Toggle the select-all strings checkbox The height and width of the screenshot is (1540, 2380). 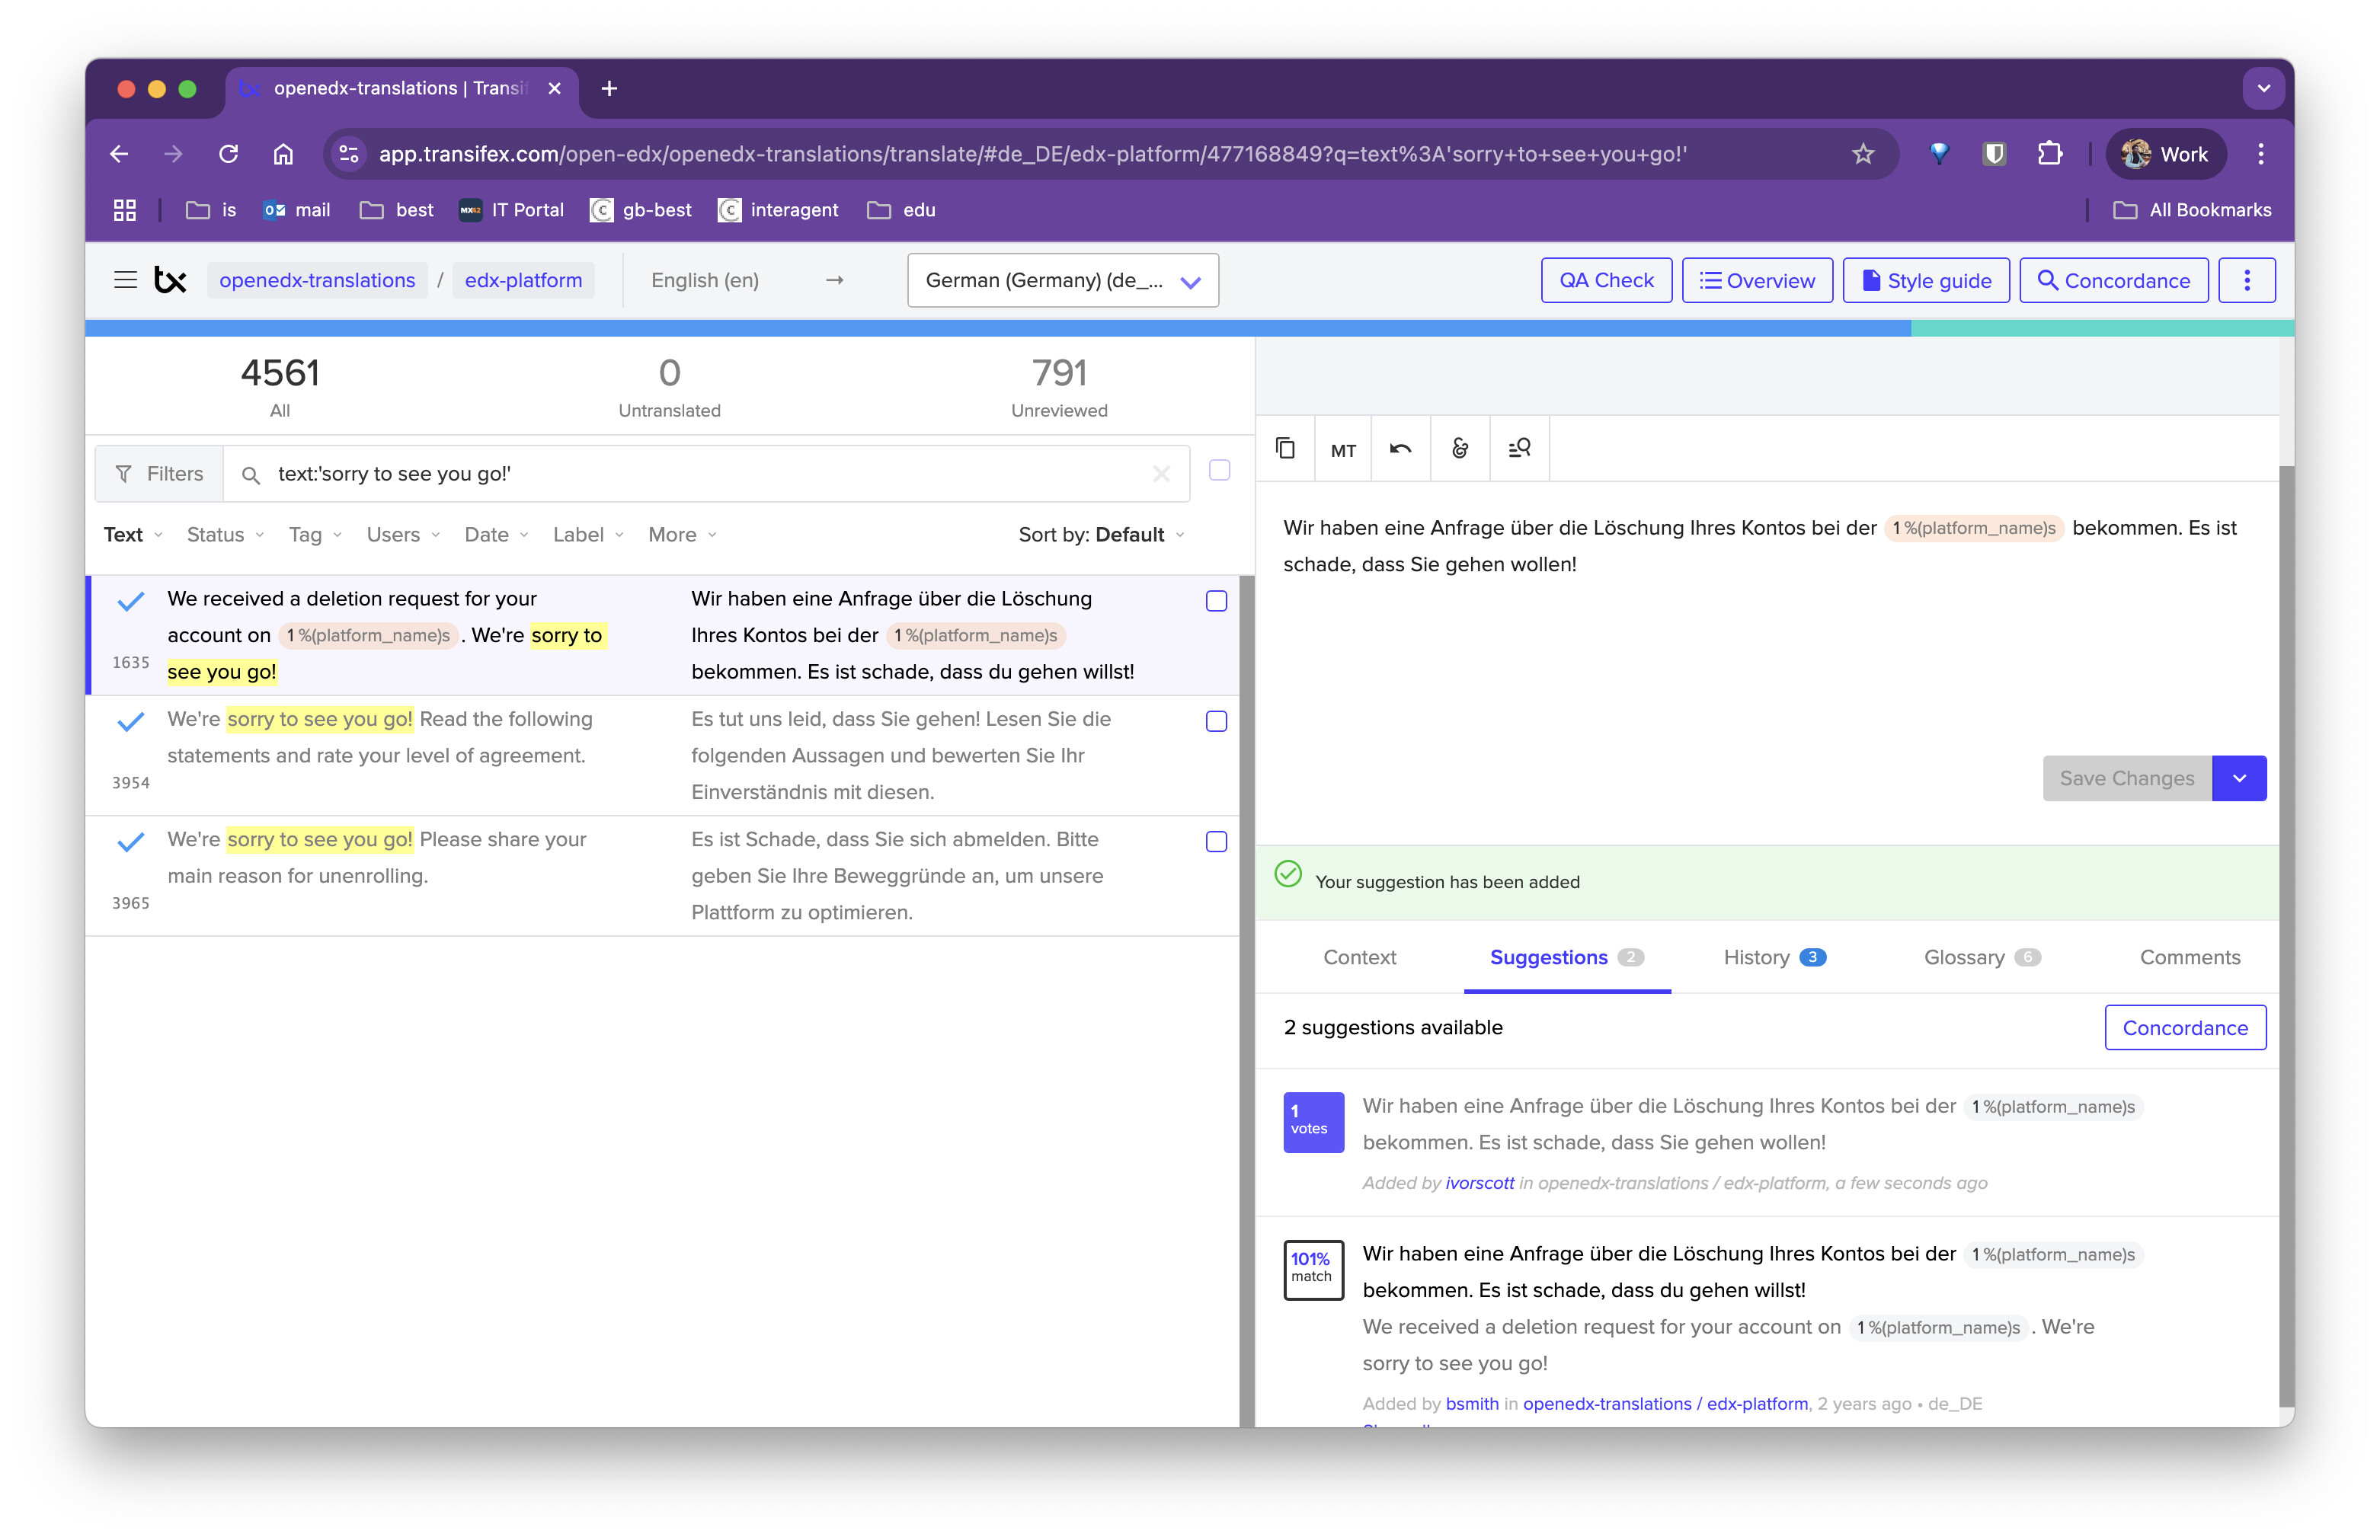[1219, 470]
